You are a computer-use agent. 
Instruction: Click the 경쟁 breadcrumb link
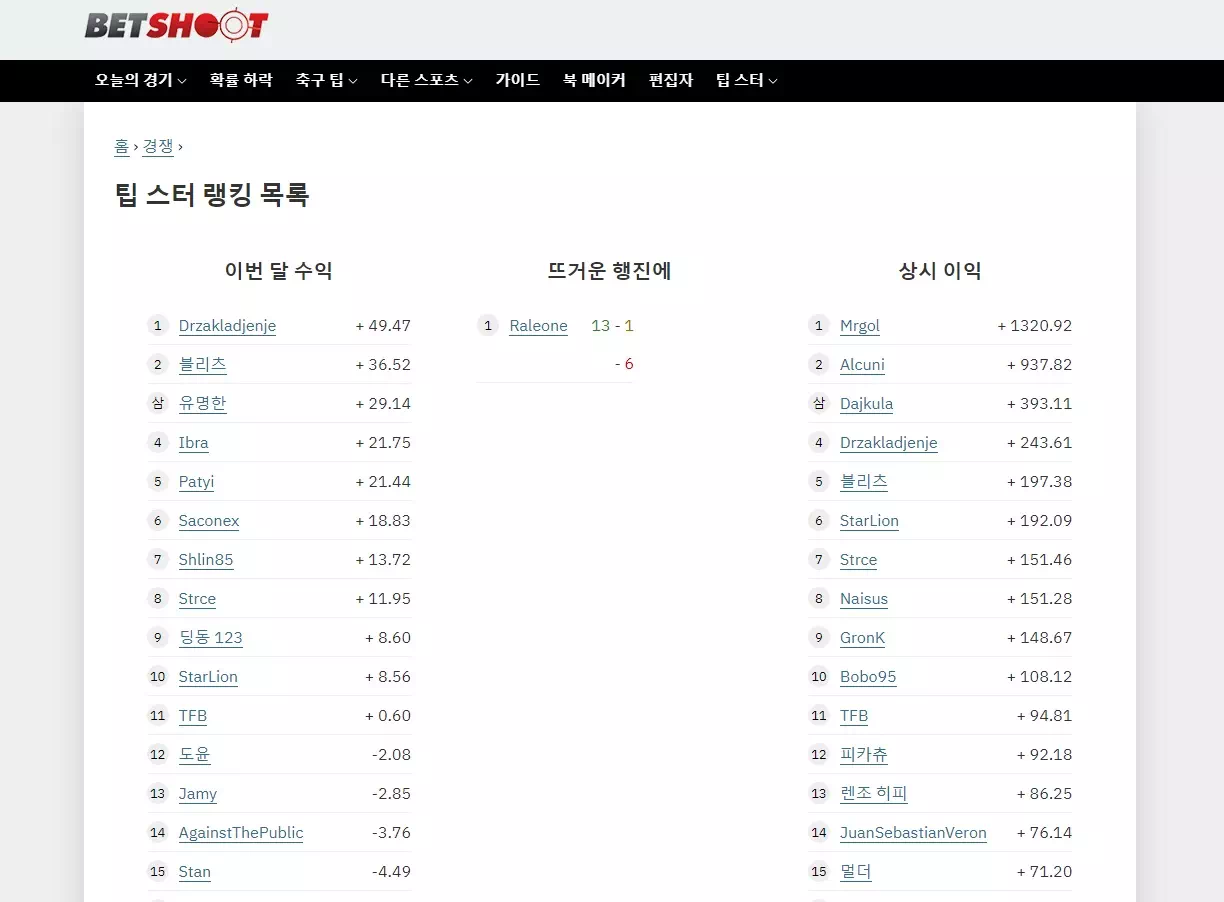coord(158,146)
